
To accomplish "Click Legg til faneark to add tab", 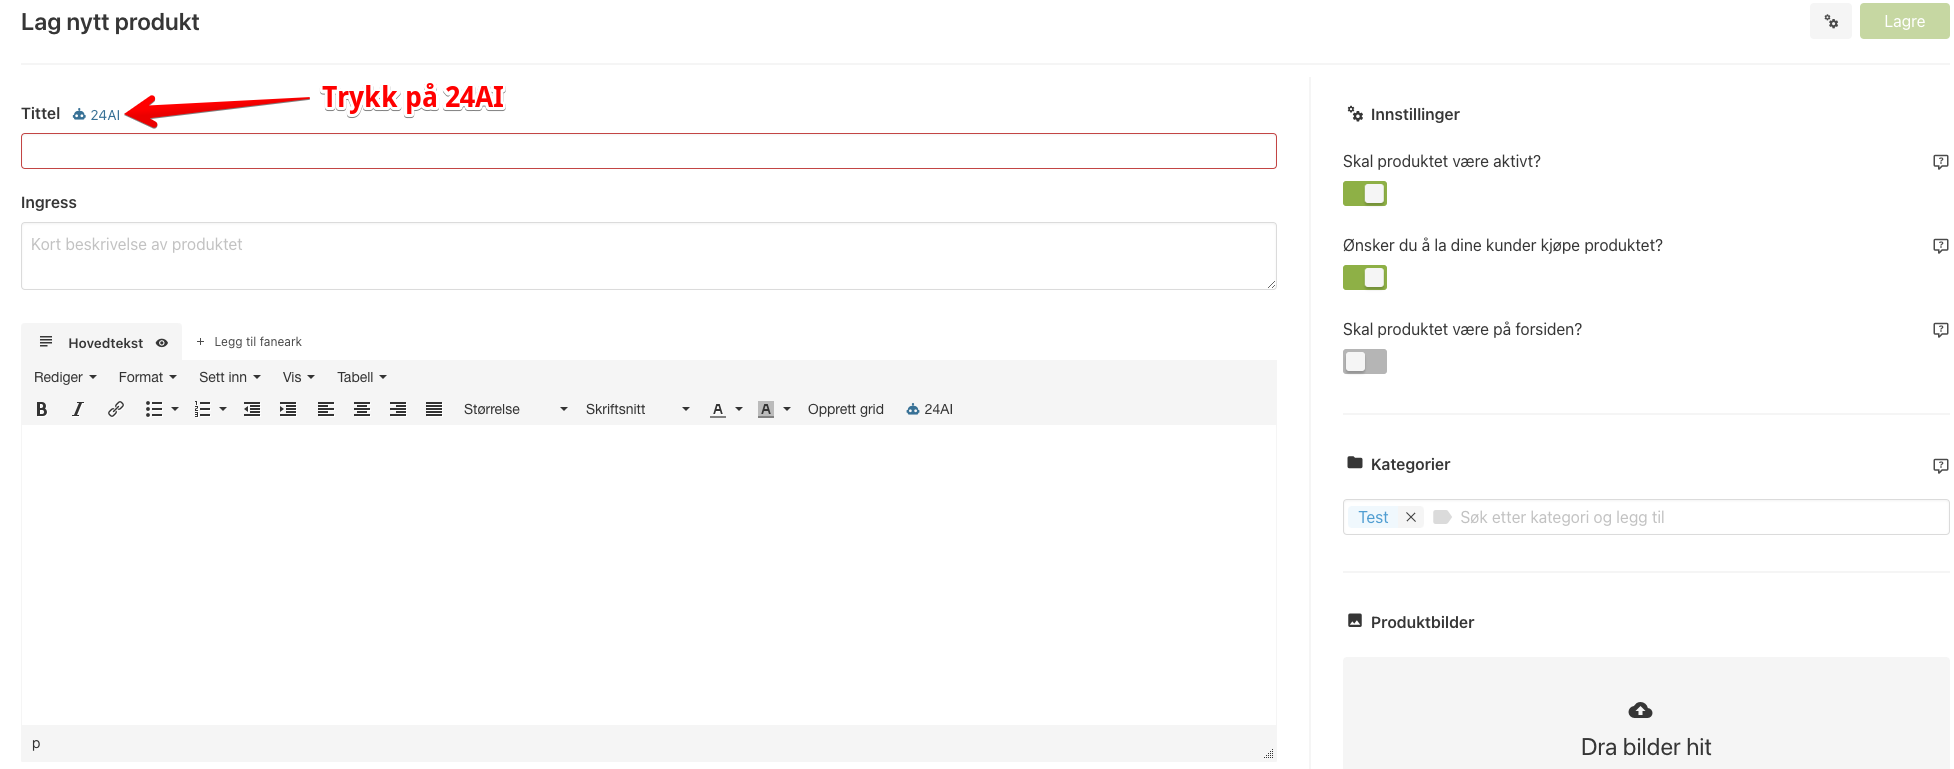I will click(249, 342).
